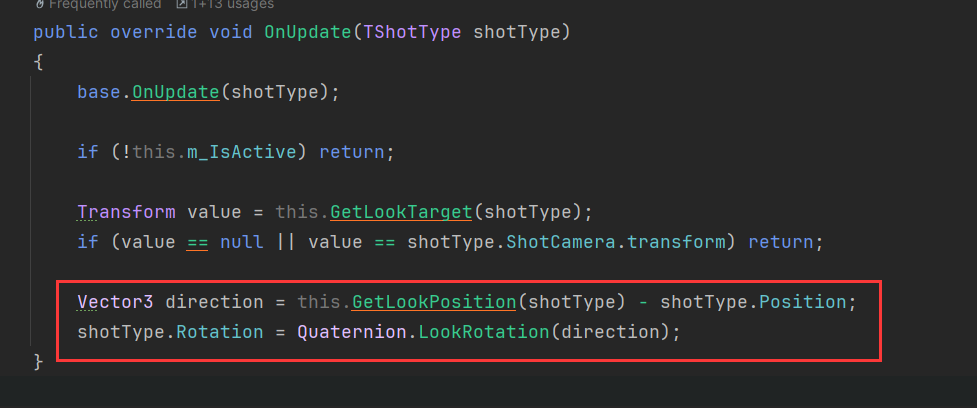Select the GetLookPosition method call
The height and width of the screenshot is (408, 977).
coord(434,302)
